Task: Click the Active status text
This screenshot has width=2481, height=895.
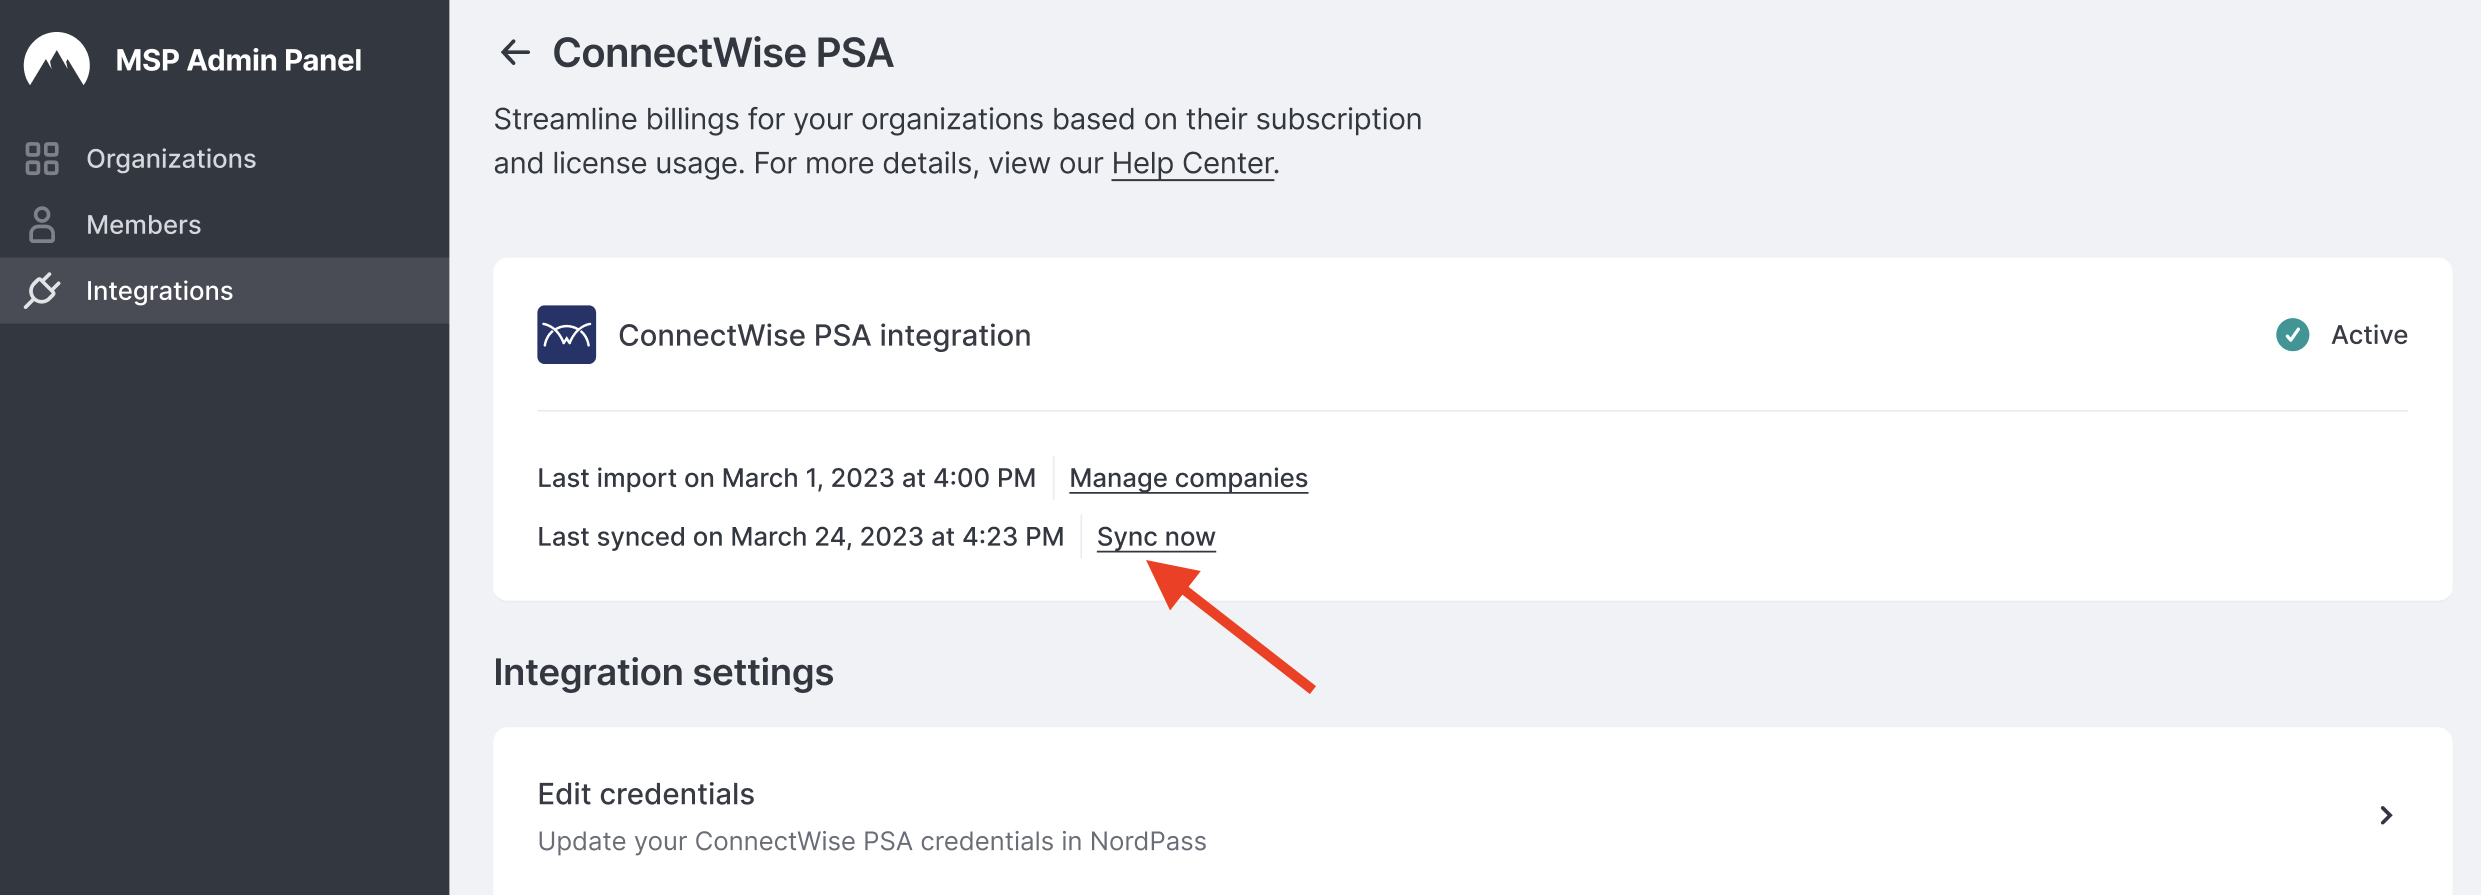Action: click(2369, 335)
